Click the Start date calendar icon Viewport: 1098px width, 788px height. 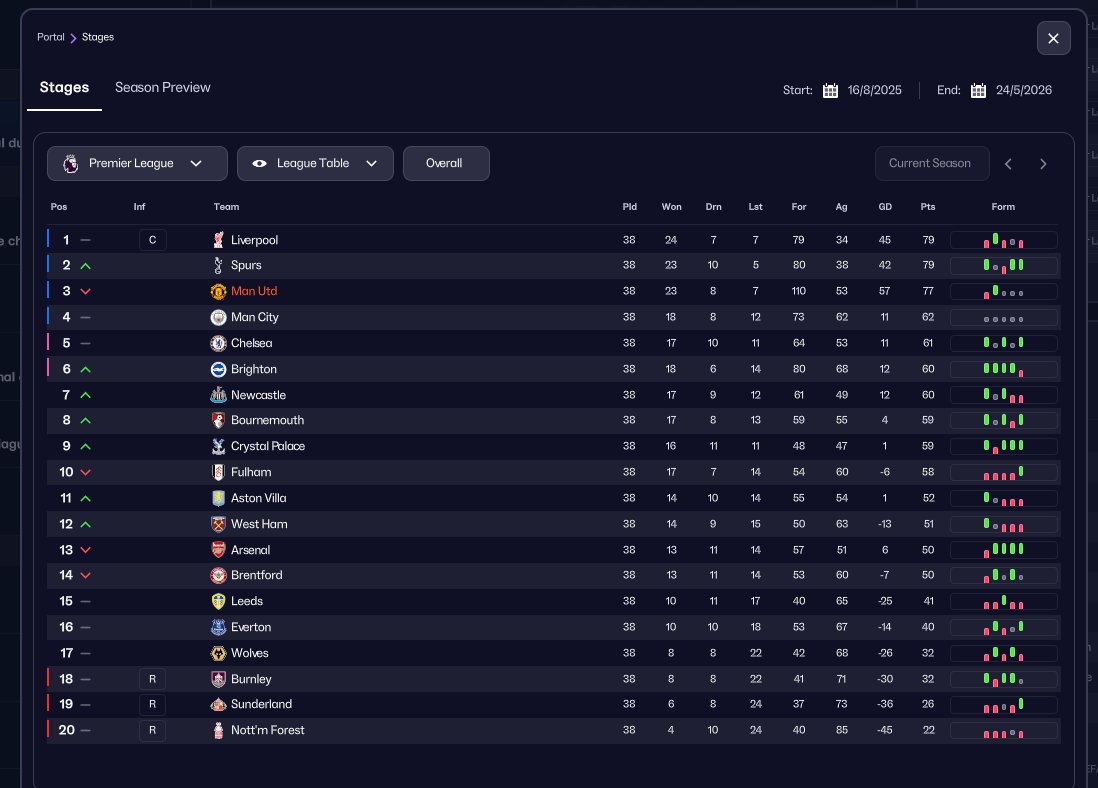click(x=830, y=90)
